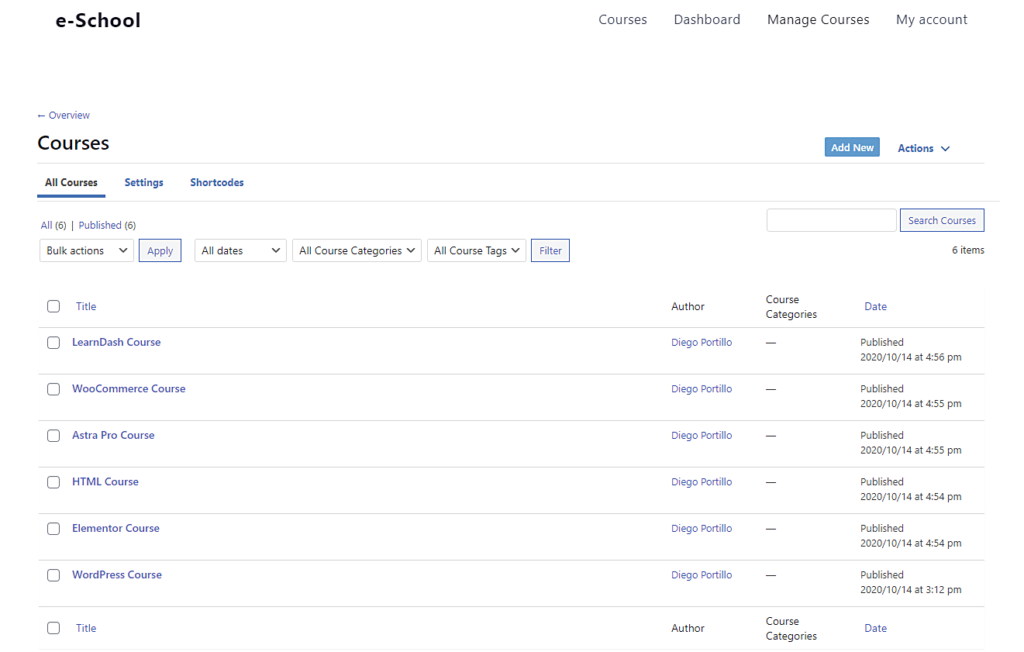Expand the All dates dropdown

240,250
